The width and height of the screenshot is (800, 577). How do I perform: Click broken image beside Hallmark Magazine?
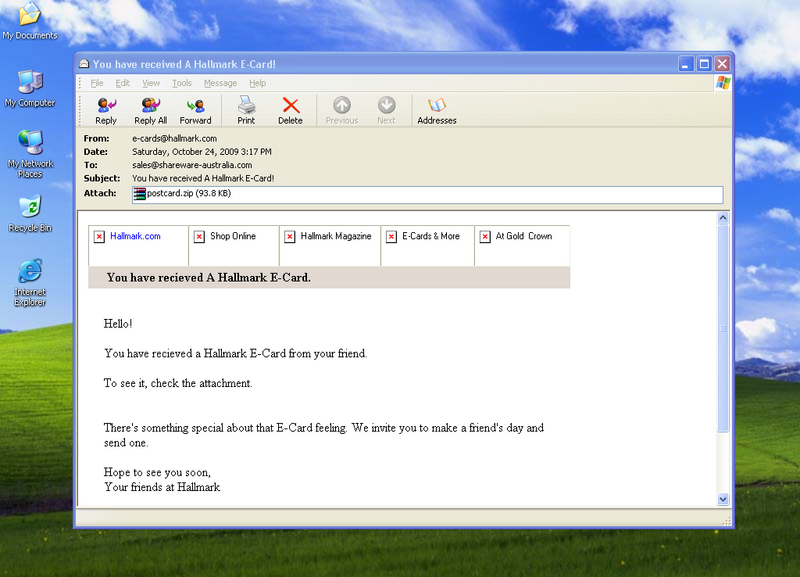(x=289, y=236)
